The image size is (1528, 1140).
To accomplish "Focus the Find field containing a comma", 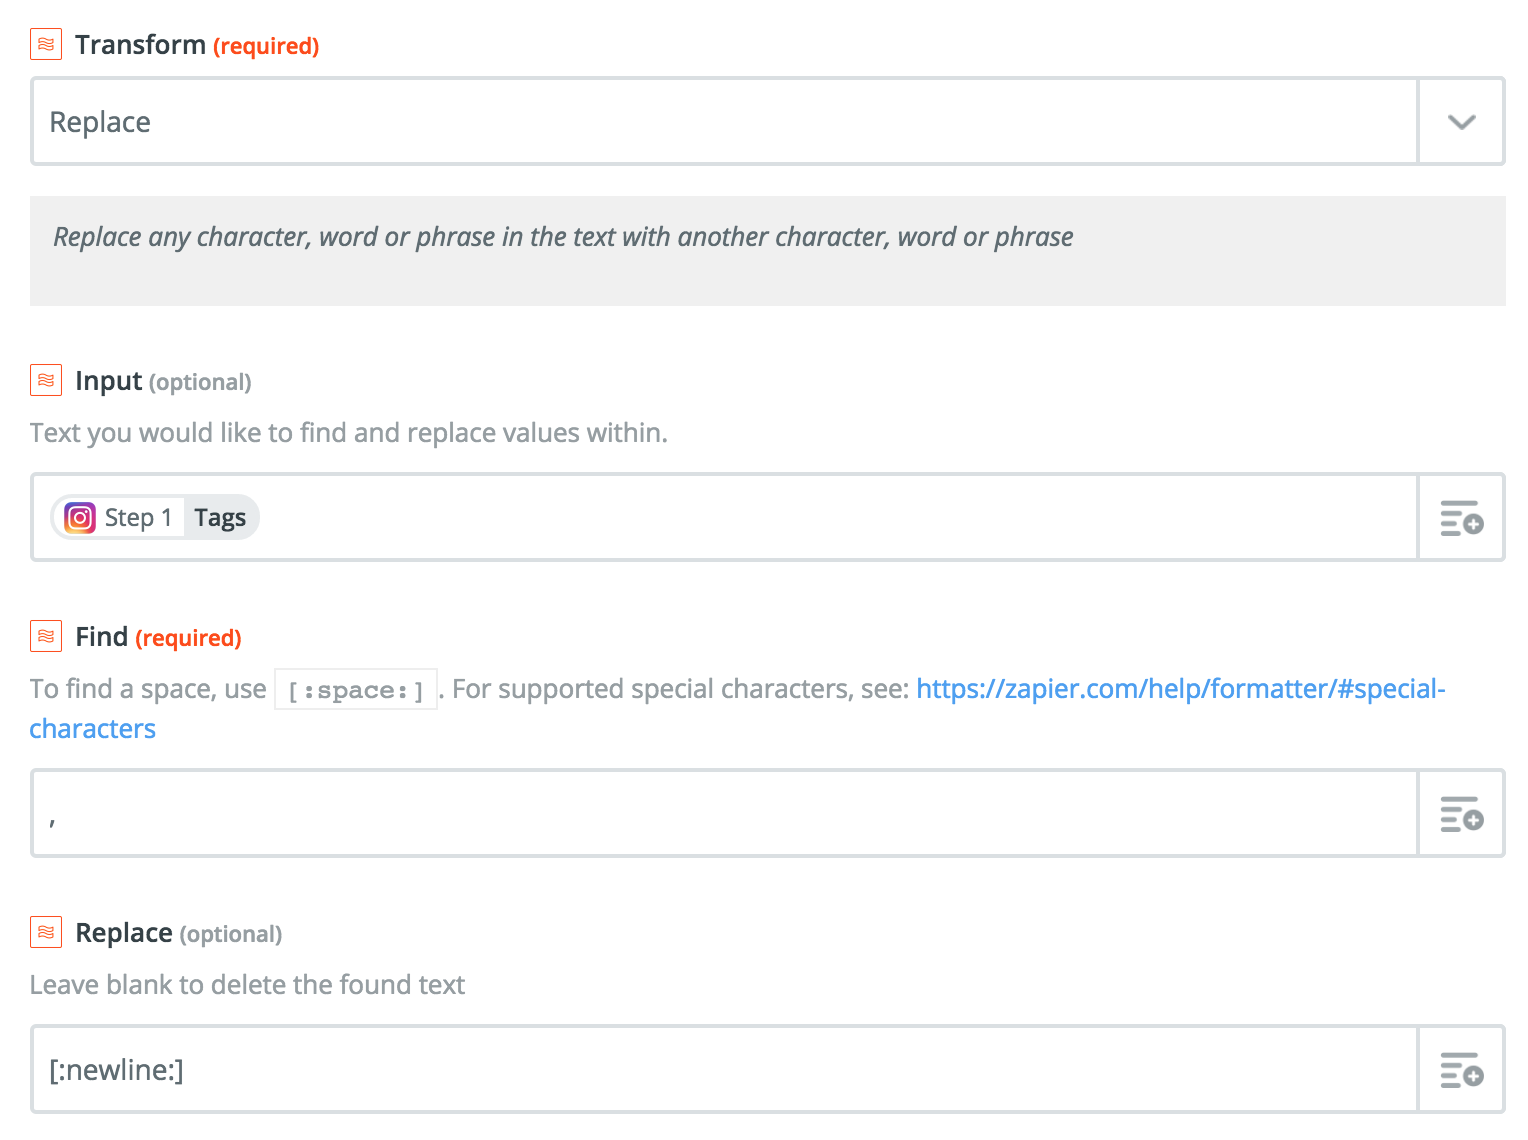I will (x=725, y=814).
